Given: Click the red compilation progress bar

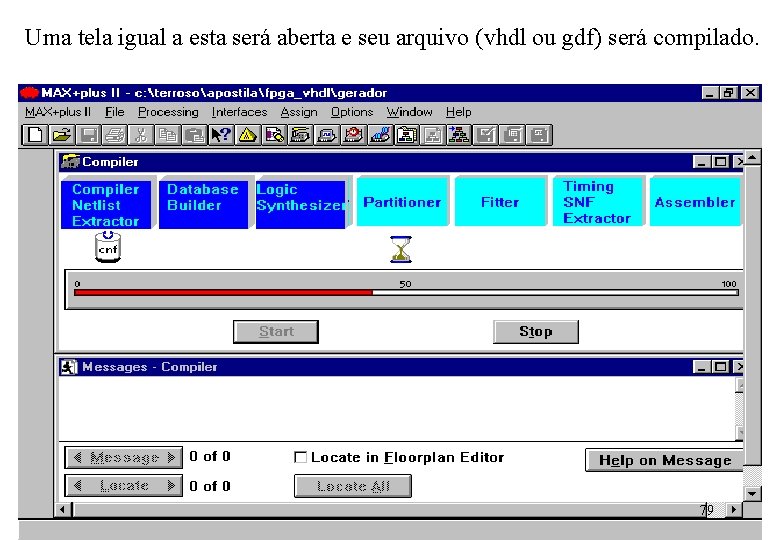Looking at the screenshot, I should 223,293.
